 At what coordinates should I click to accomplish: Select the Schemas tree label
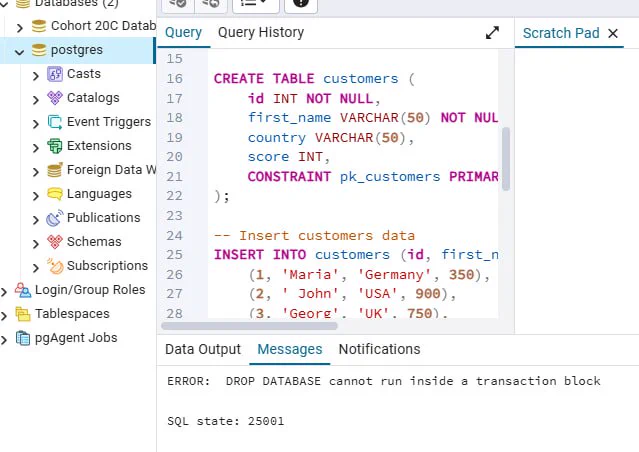[x=94, y=242]
